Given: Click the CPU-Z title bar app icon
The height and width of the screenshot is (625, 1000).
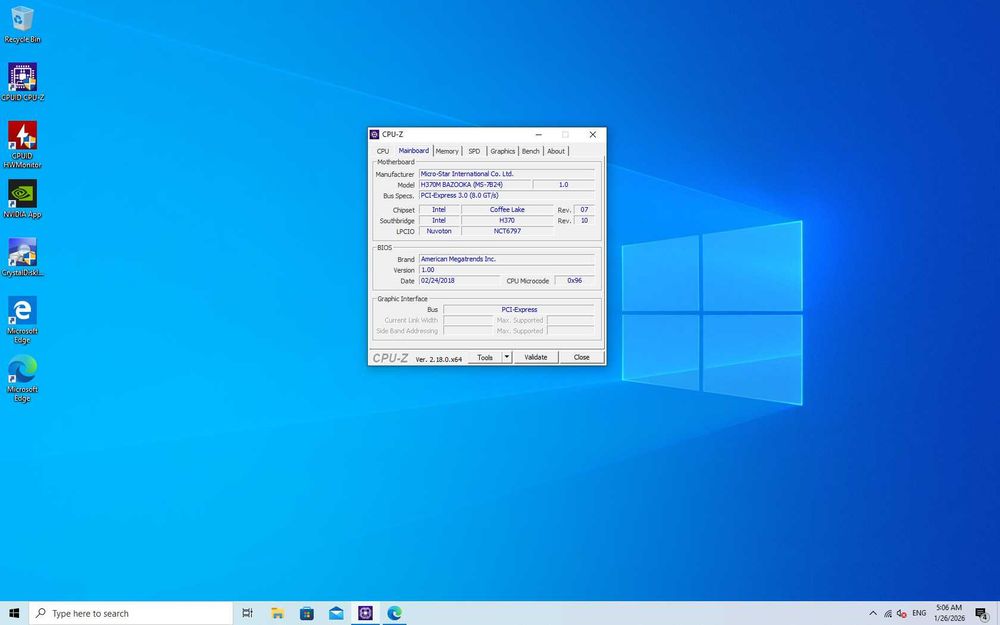Looking at the screenshot, I should (x=374, y=135).
